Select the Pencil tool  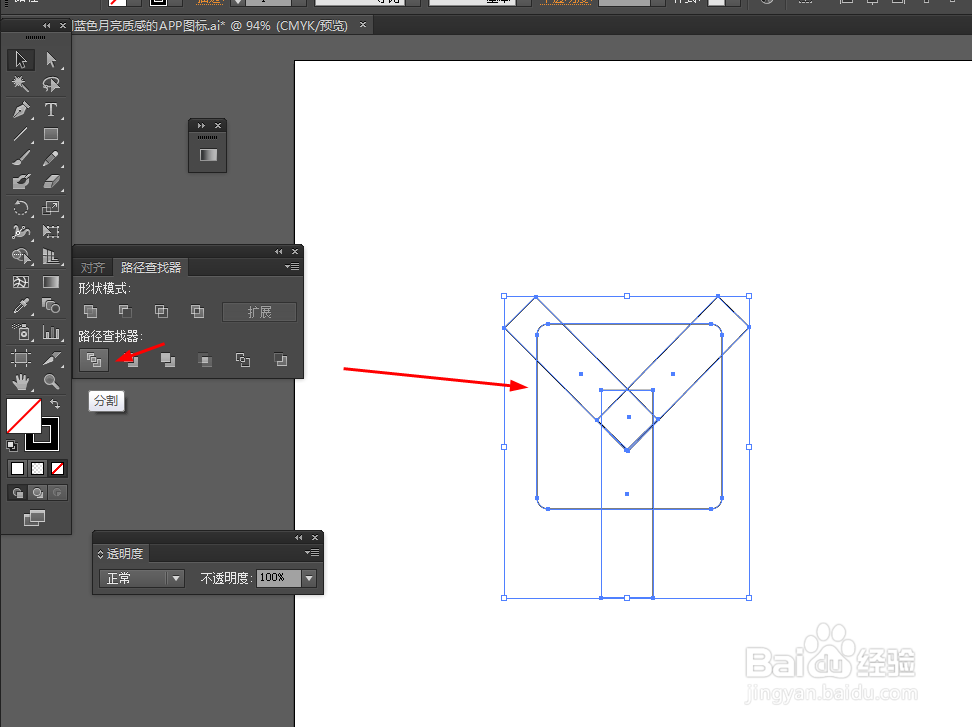(x=51, y=158)
